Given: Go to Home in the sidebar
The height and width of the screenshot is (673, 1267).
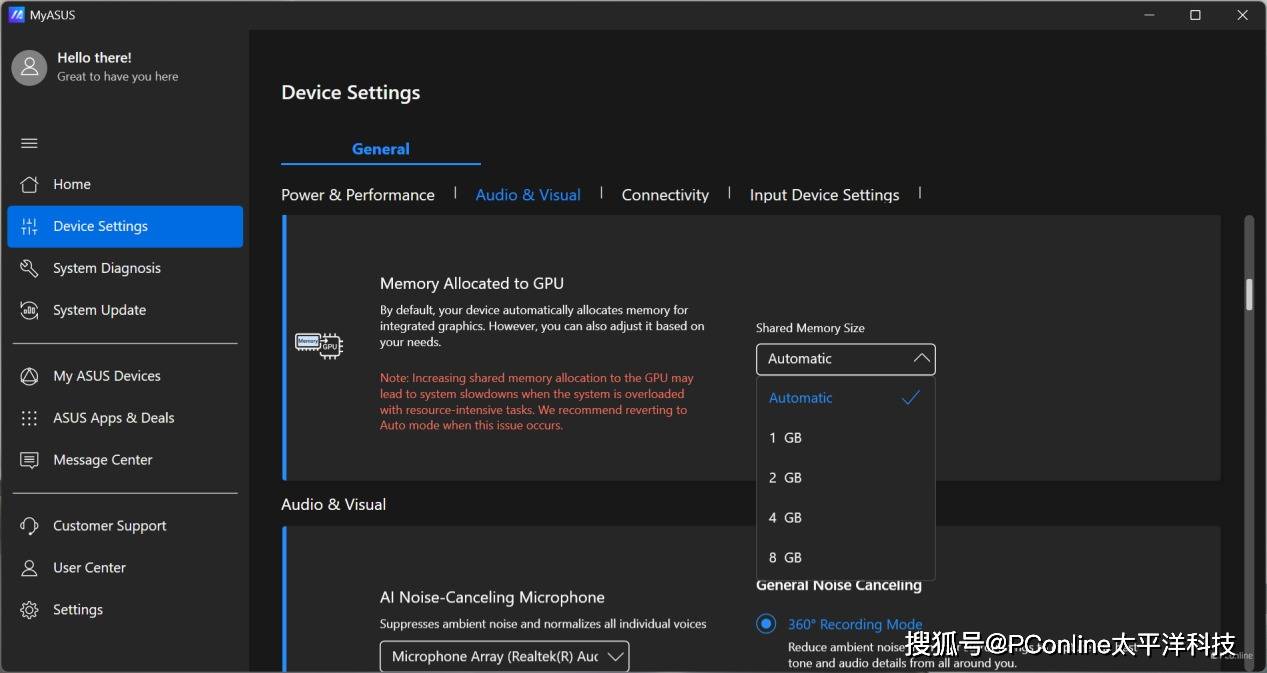Looking at the screenshot, I should click(125, 184).
